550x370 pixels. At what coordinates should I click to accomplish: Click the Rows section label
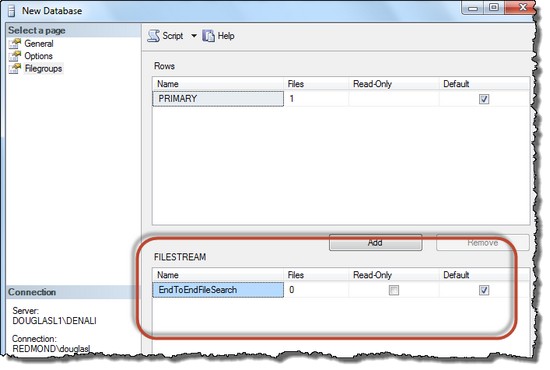click(x=165, y=66)
